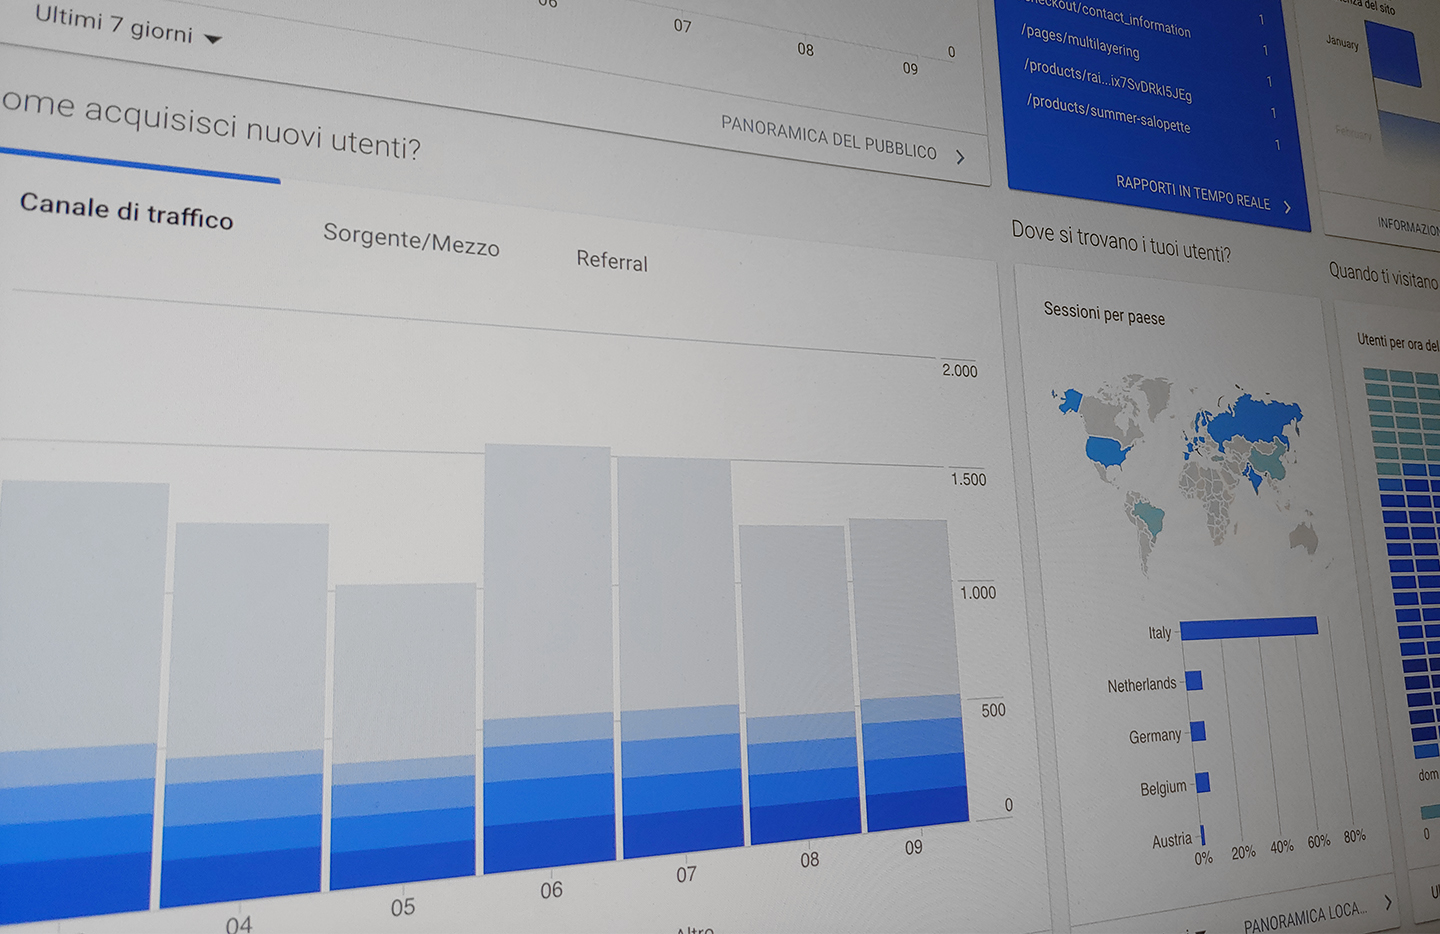1440x934 pixels.
Task: Click the Netherlands bar in country chart
Action: 1193,681
